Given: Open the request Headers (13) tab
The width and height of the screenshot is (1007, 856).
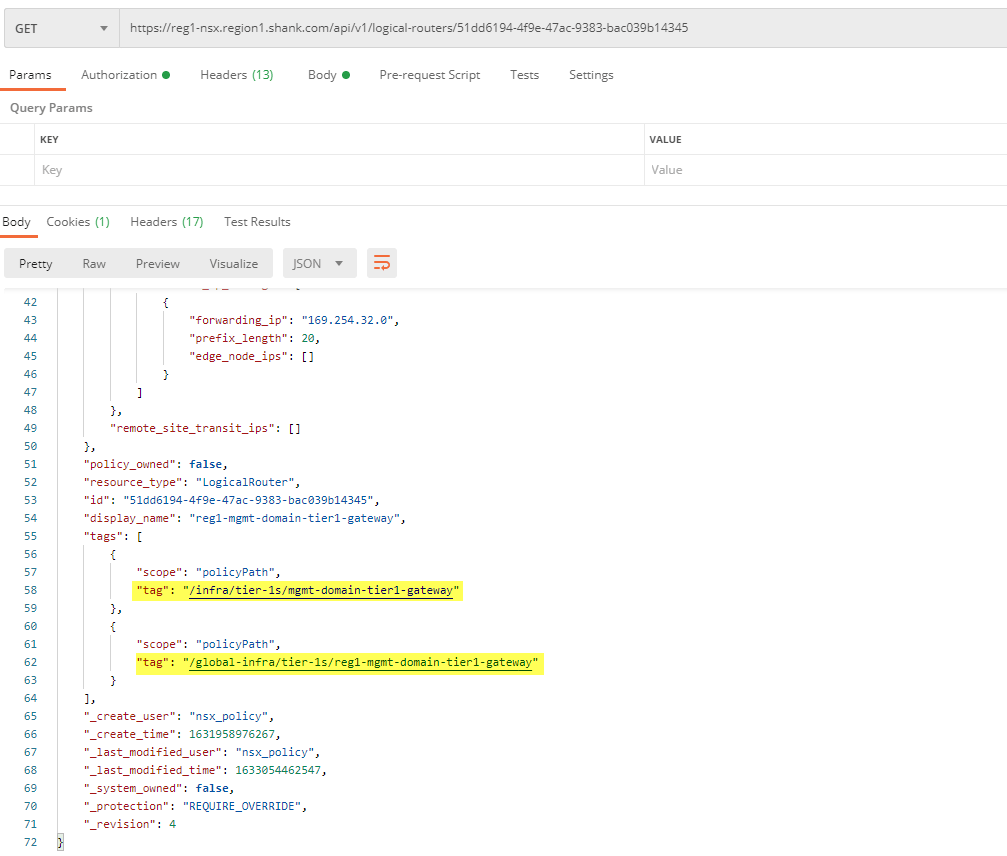Looking at the screenshot, I should click(x=236, y=75).
